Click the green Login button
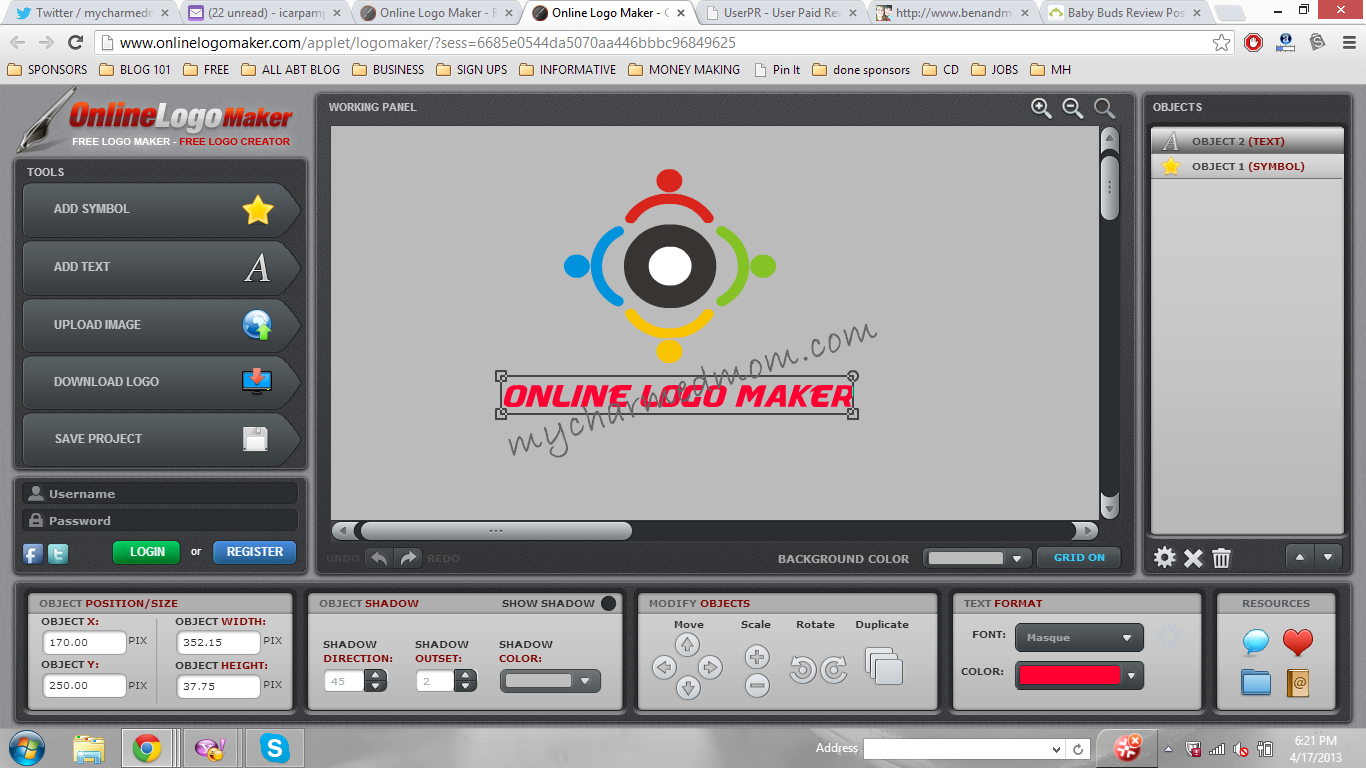 point(147,552)
